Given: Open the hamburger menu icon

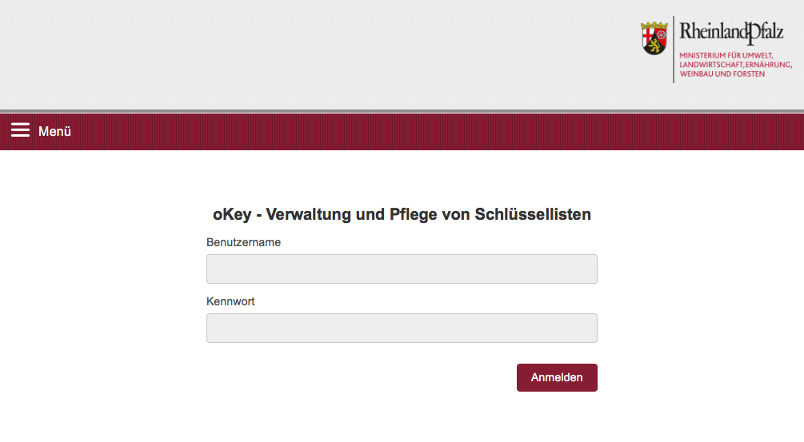Looking at the screenshot, I should (20, 130).
